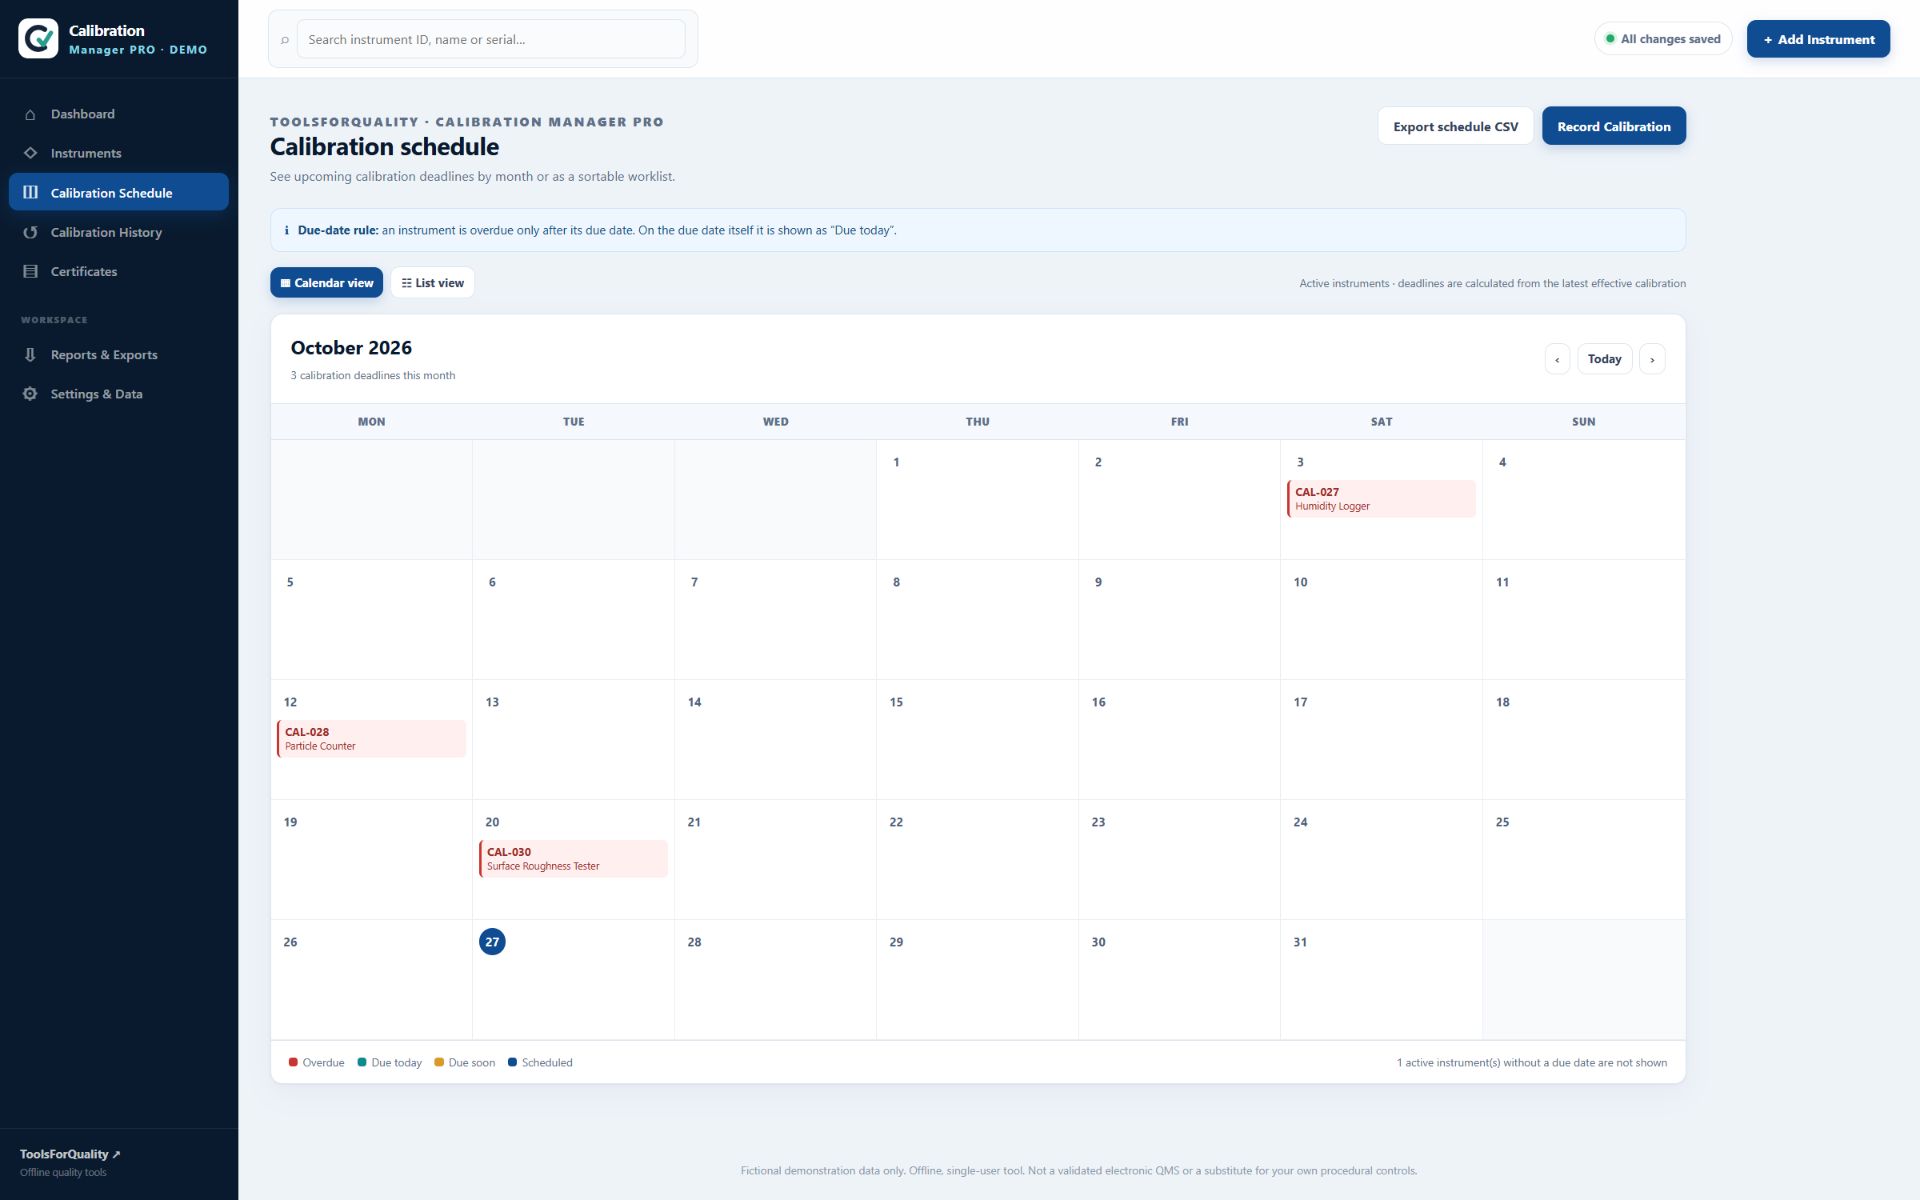
Task: Click '3 calibration deadlines this month' text
Action: pos(373,376)
